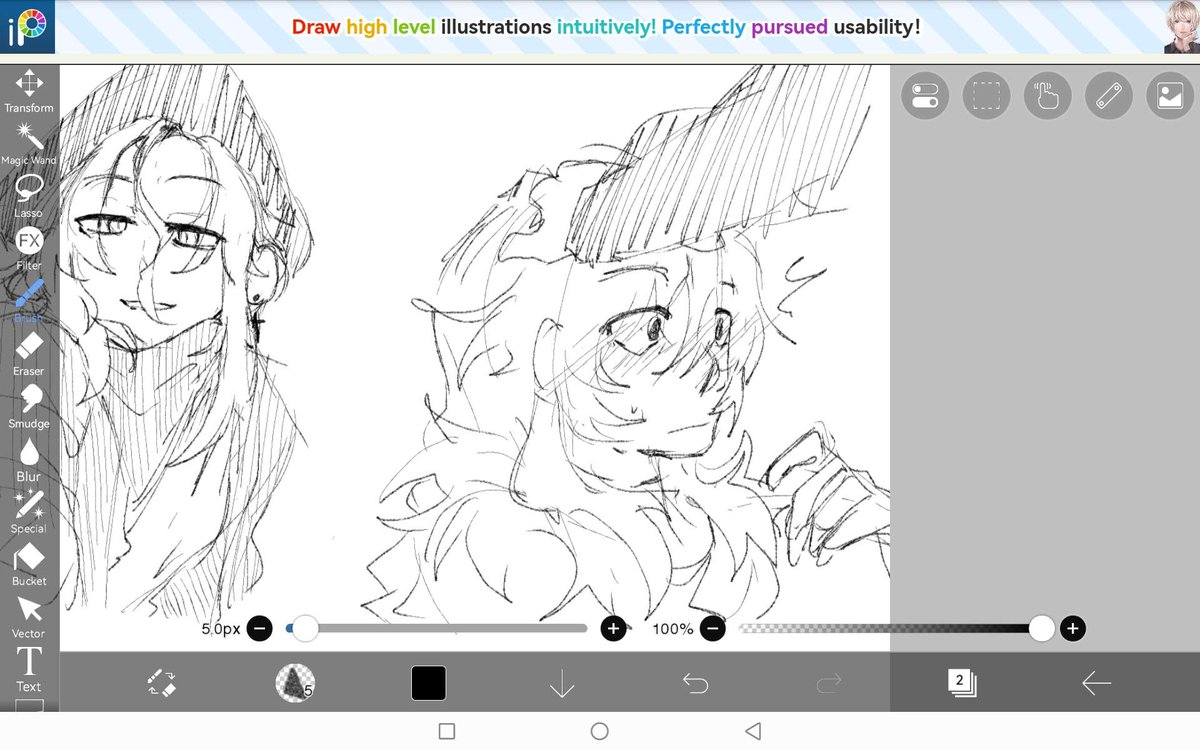Screen dimensions: 1200x750
Task: Open the canvas material image icon
Action: (x=1170, y=96)
